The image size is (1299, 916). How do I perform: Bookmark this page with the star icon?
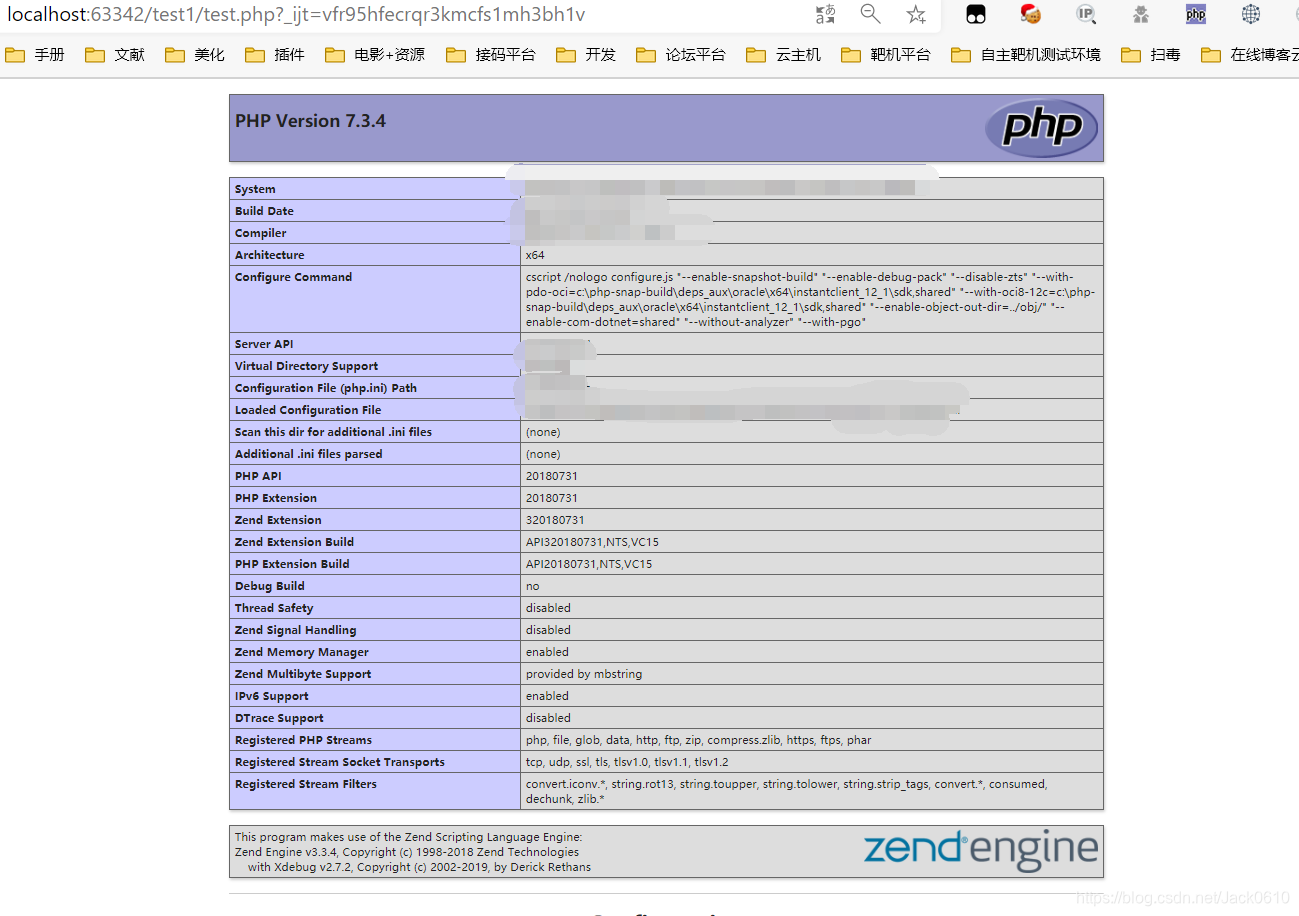click(916, 14)
